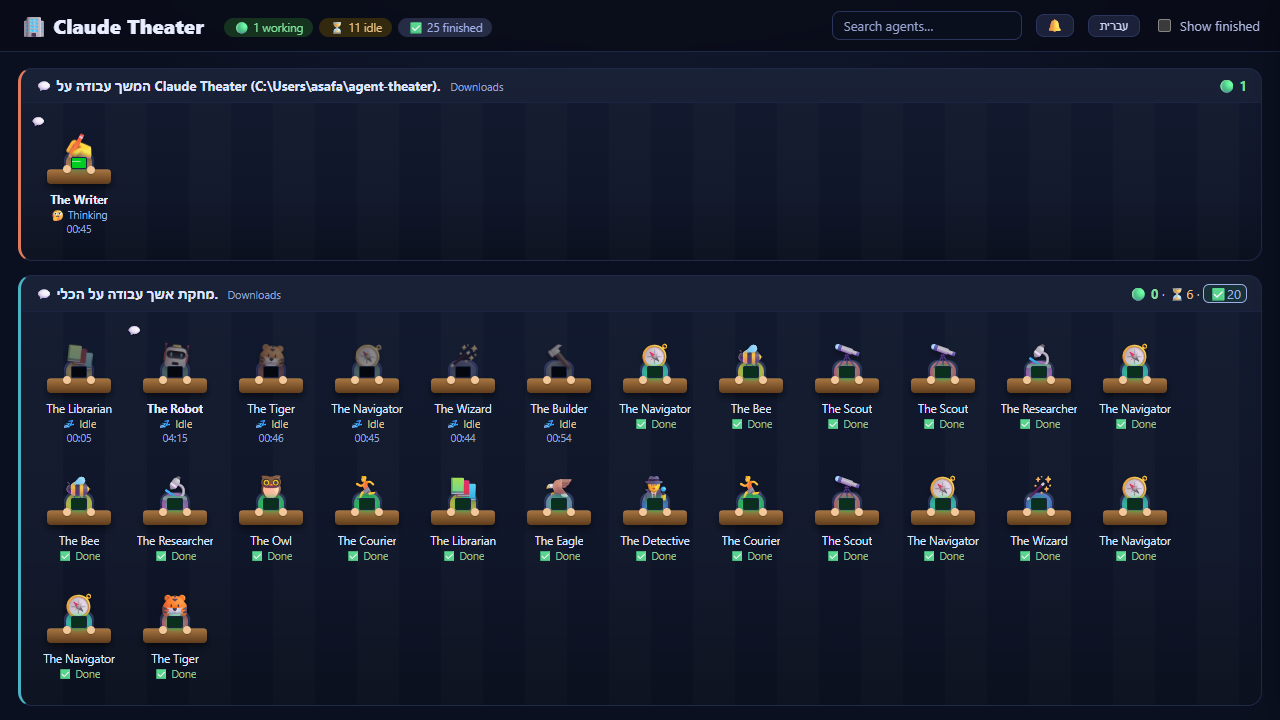This screenshot has height=720, width=1280.
Task: Click the idle Tiger agent avatar
Action: [271, 369]
